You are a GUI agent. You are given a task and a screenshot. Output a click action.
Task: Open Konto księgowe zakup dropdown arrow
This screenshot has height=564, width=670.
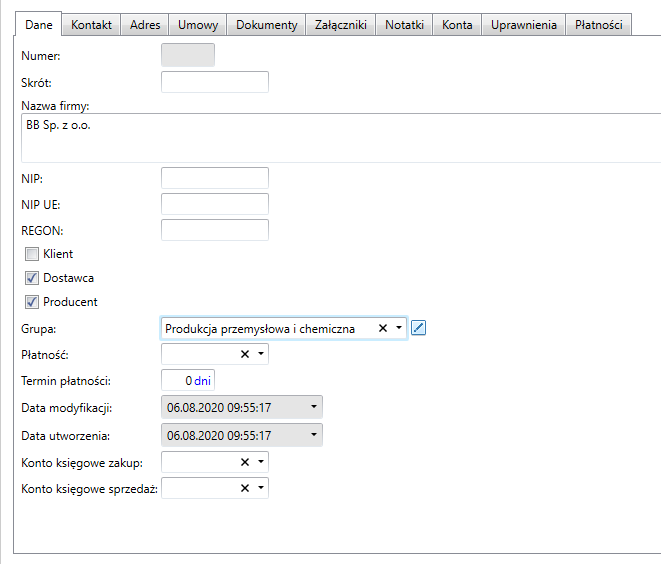pyautogui.click(x=261, y=462)
